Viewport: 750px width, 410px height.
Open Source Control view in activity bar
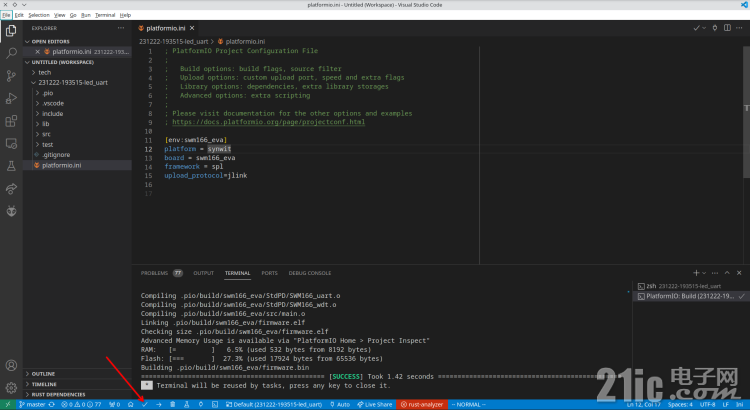pyautogui.click(x=11, y=76)
